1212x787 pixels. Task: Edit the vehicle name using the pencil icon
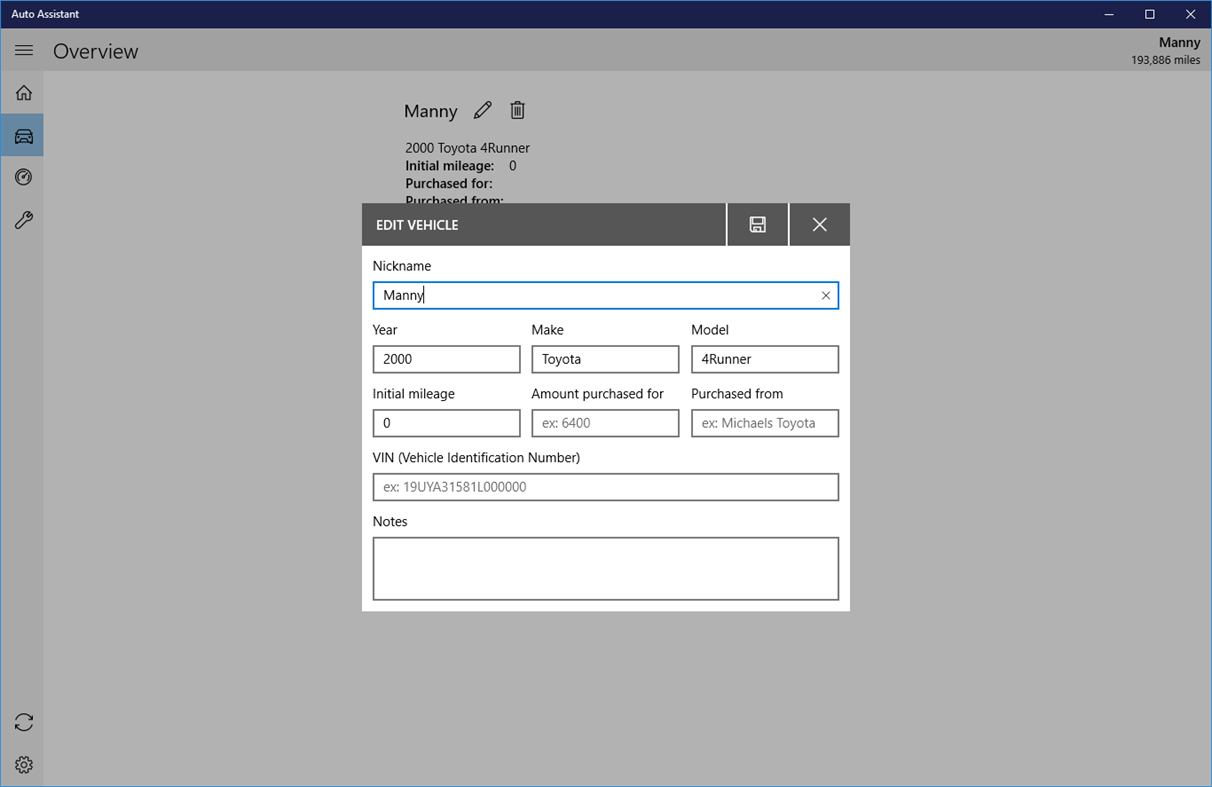pyautogui.click(x=483, y=110)
